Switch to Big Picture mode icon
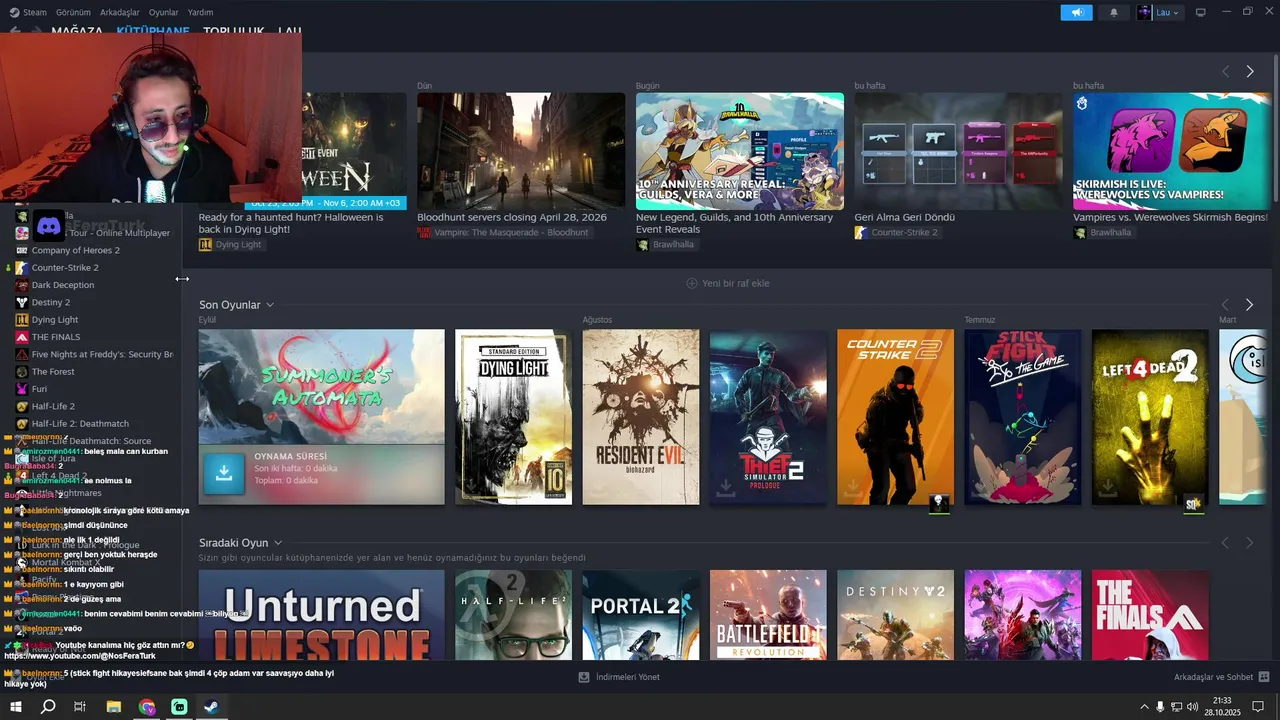This screenshot has height=720, width=1280. tap(1201, 12)
